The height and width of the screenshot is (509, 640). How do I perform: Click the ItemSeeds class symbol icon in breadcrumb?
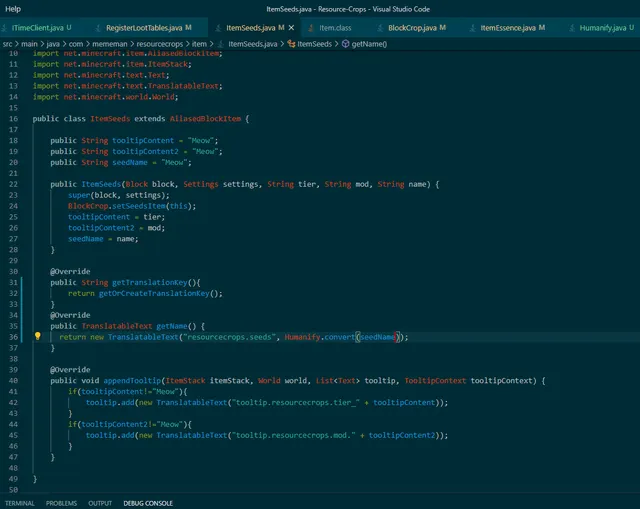291,44
